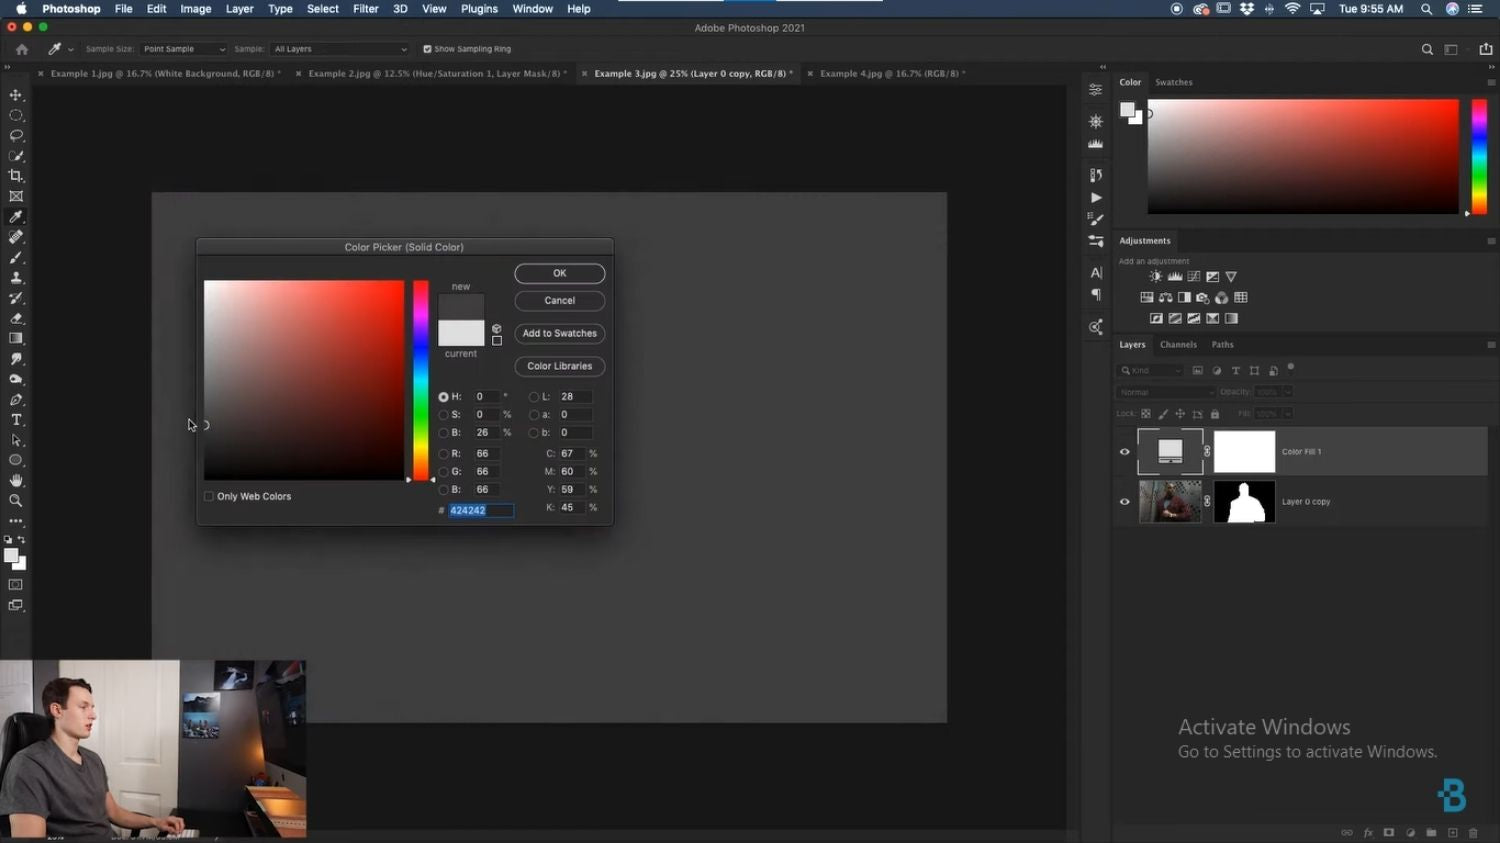Switch to the Channels tab
The width and height of the screenshot is (1500, 843).
click(x=1178, y=344)
